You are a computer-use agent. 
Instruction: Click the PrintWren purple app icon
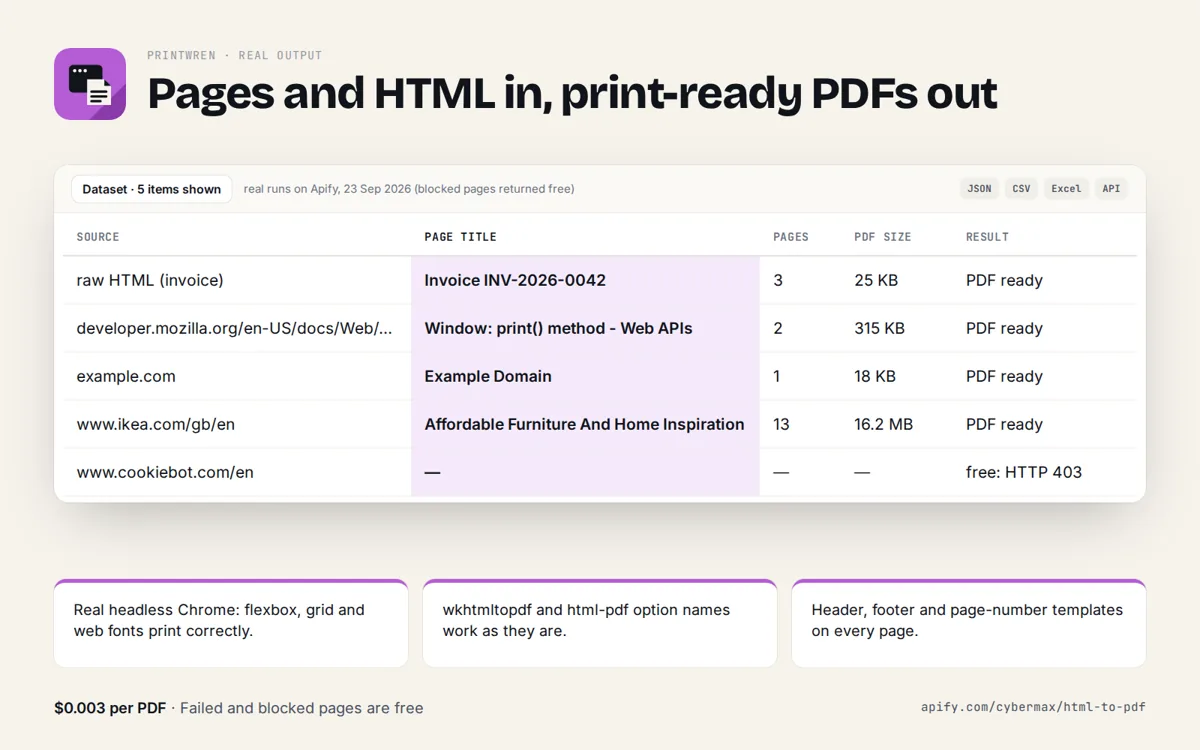(90, 84)
